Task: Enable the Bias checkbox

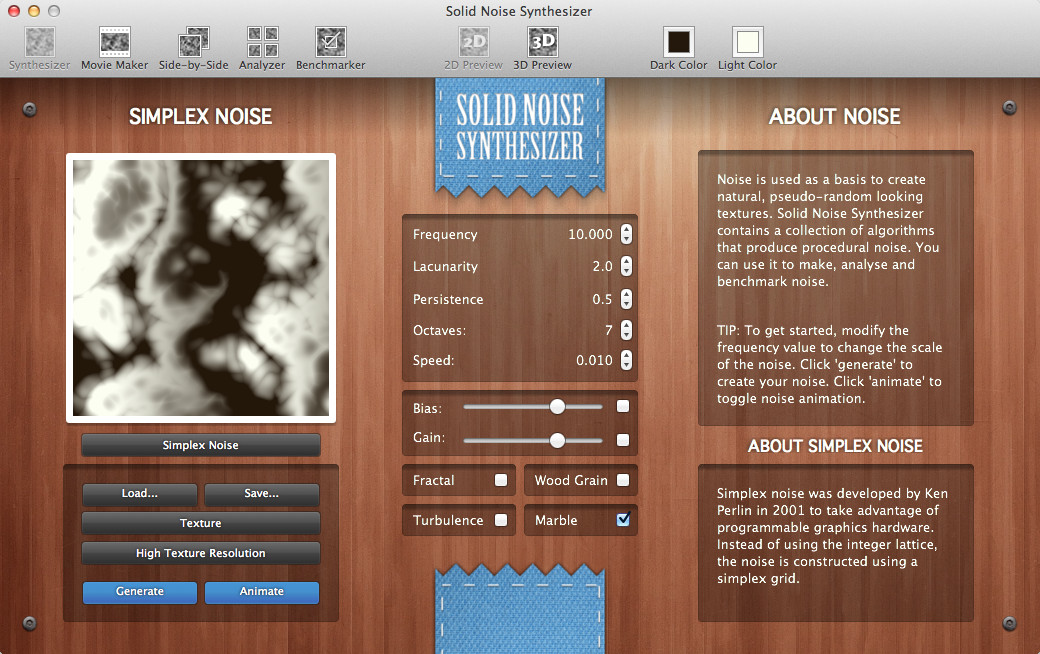Action: [623, 406]
